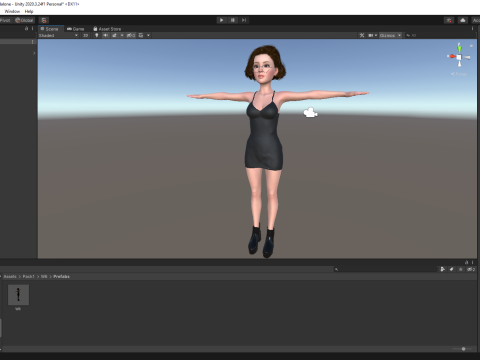The width and height of the screenshot is (480, 360).
Task: Click the gray right-side gizmo cone
Action: [x=467, y=58]
